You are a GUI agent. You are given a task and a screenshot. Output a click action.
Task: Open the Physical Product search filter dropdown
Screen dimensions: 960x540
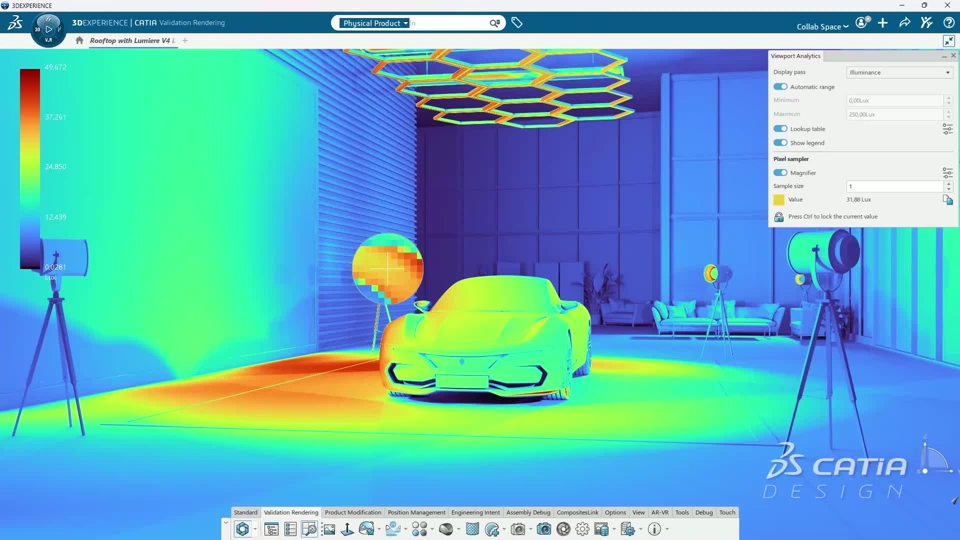(x=374, y=23)
